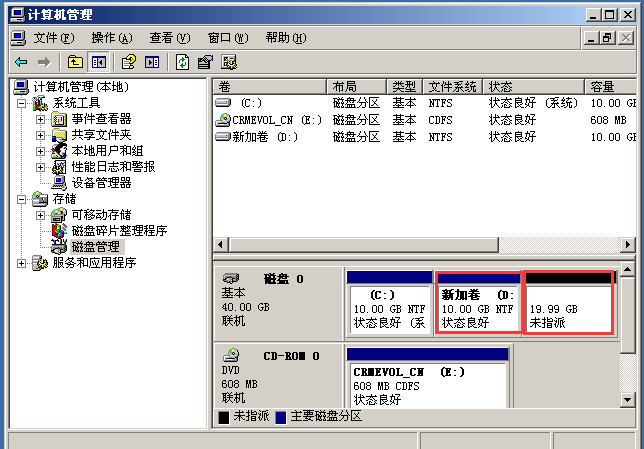This screenshot has width=644, height=449.
Task: Open the 窗口(W) menu
Action: (228, 38)
